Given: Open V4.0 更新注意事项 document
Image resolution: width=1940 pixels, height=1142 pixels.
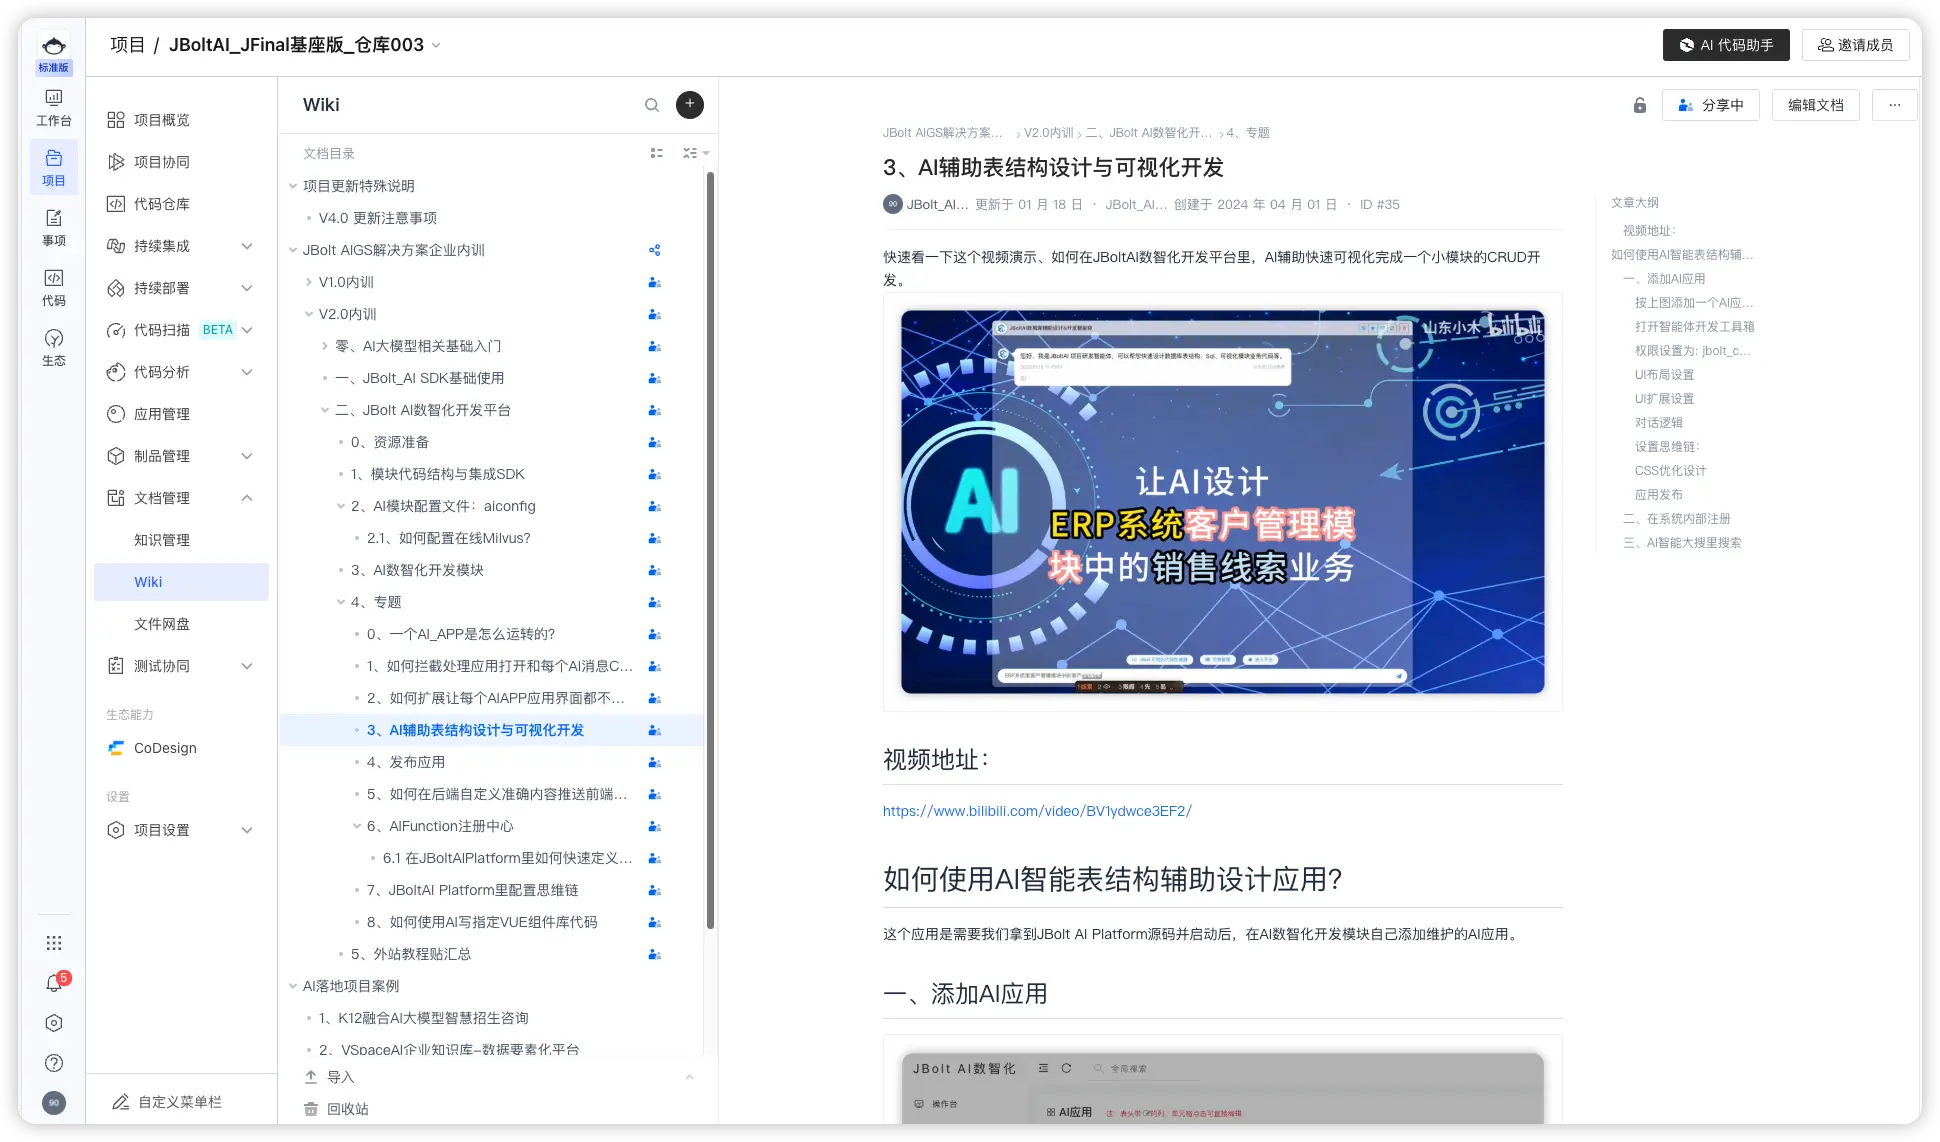Looking at the screenshot, I should [x=378, y=218].
